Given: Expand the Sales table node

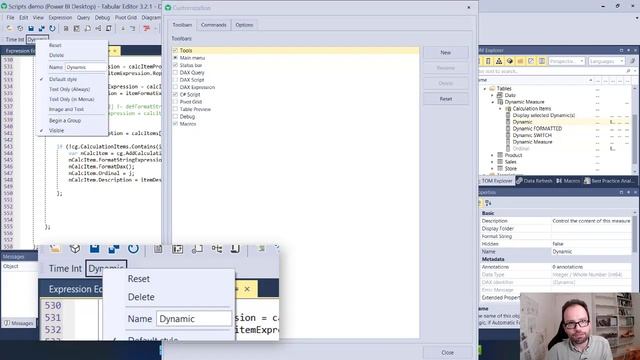Looking at the screenshot, I should [493, 162].
